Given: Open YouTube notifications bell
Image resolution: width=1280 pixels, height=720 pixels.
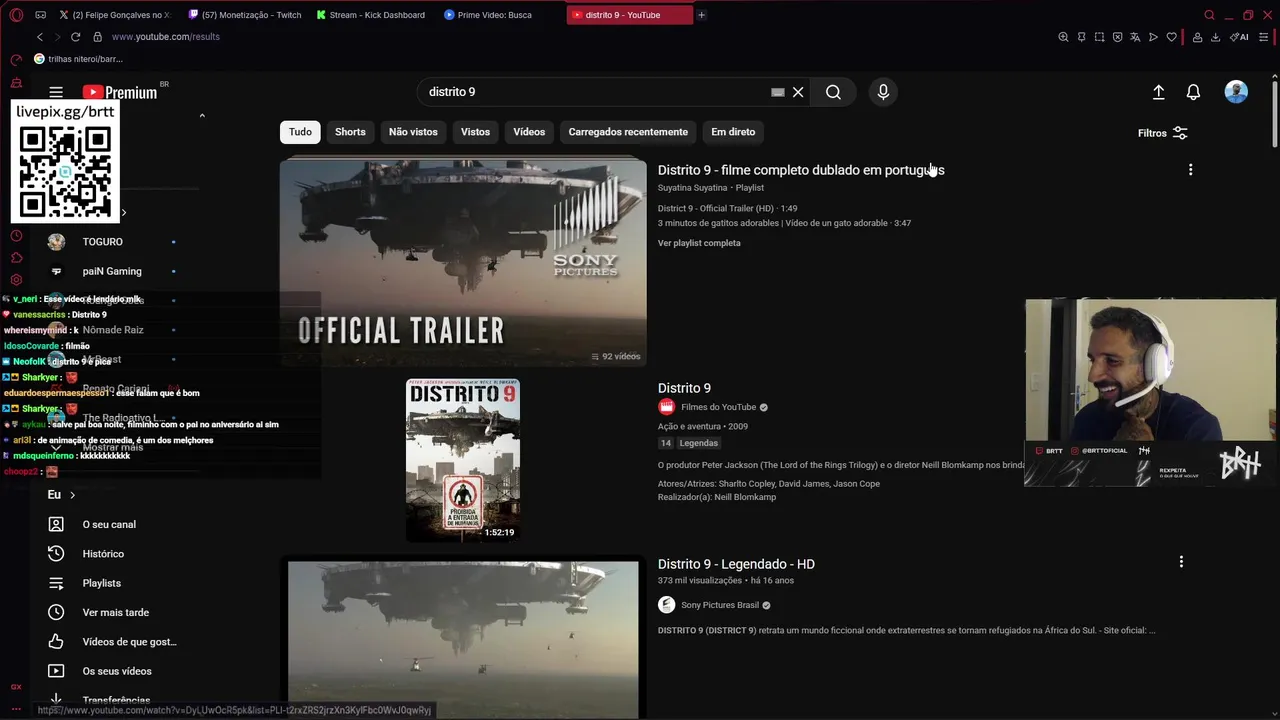Looking at the screenshot, I should click(x=1193, y=92).
